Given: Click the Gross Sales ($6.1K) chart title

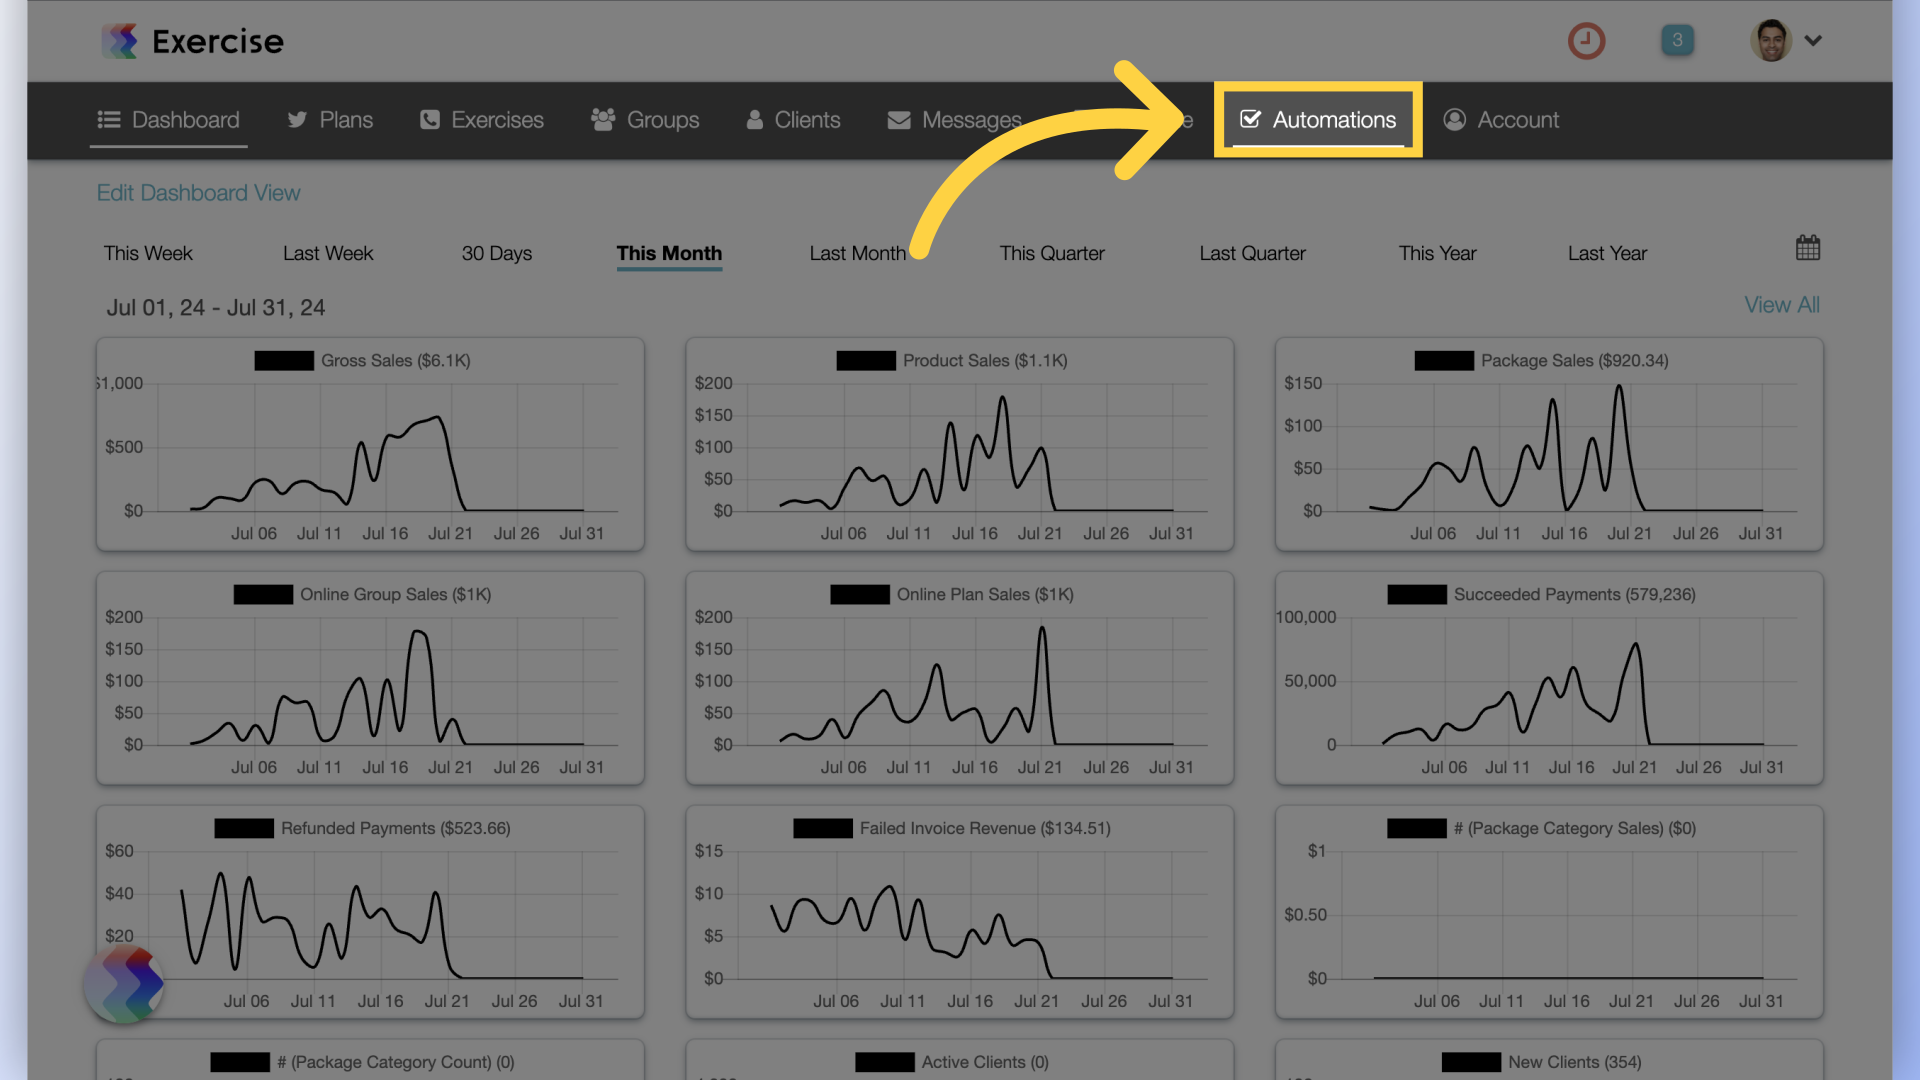Looking at the screenshot, I should pos(396,361).
